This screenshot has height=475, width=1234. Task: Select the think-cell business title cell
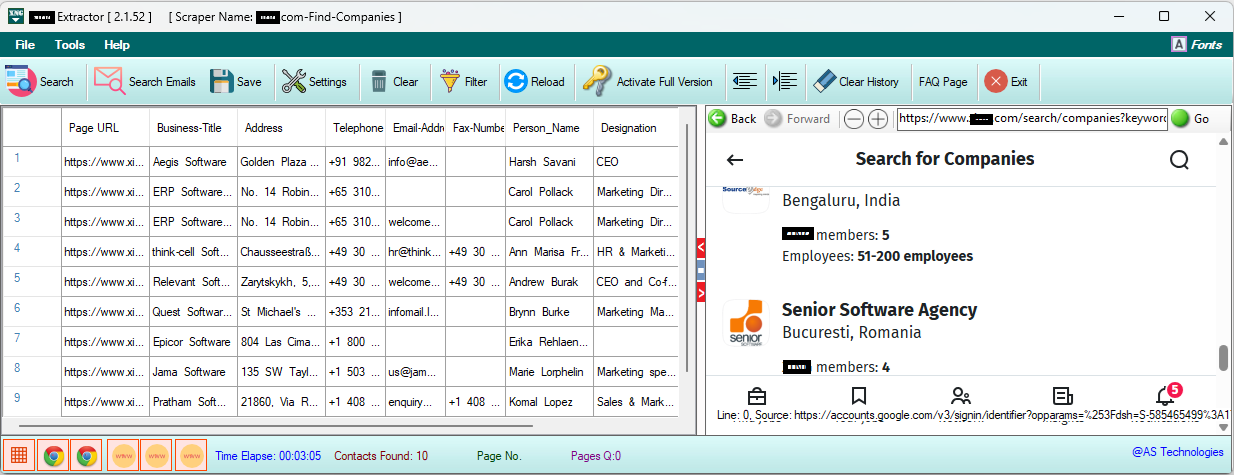(x=193, y=252)
